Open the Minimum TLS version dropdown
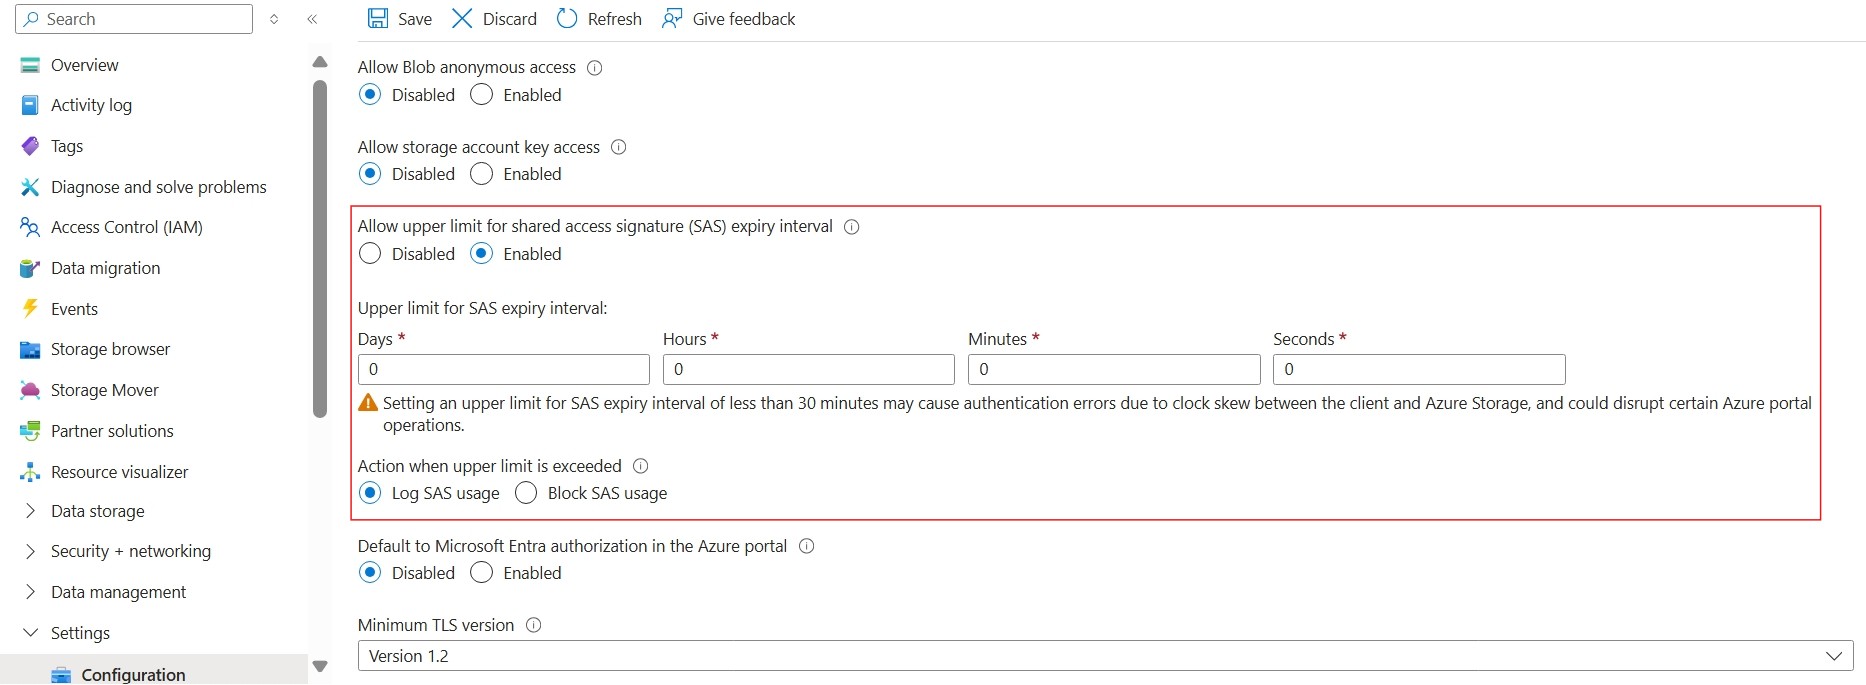Viewport: 1866px width, 685px height. (x=1105, y=656)
